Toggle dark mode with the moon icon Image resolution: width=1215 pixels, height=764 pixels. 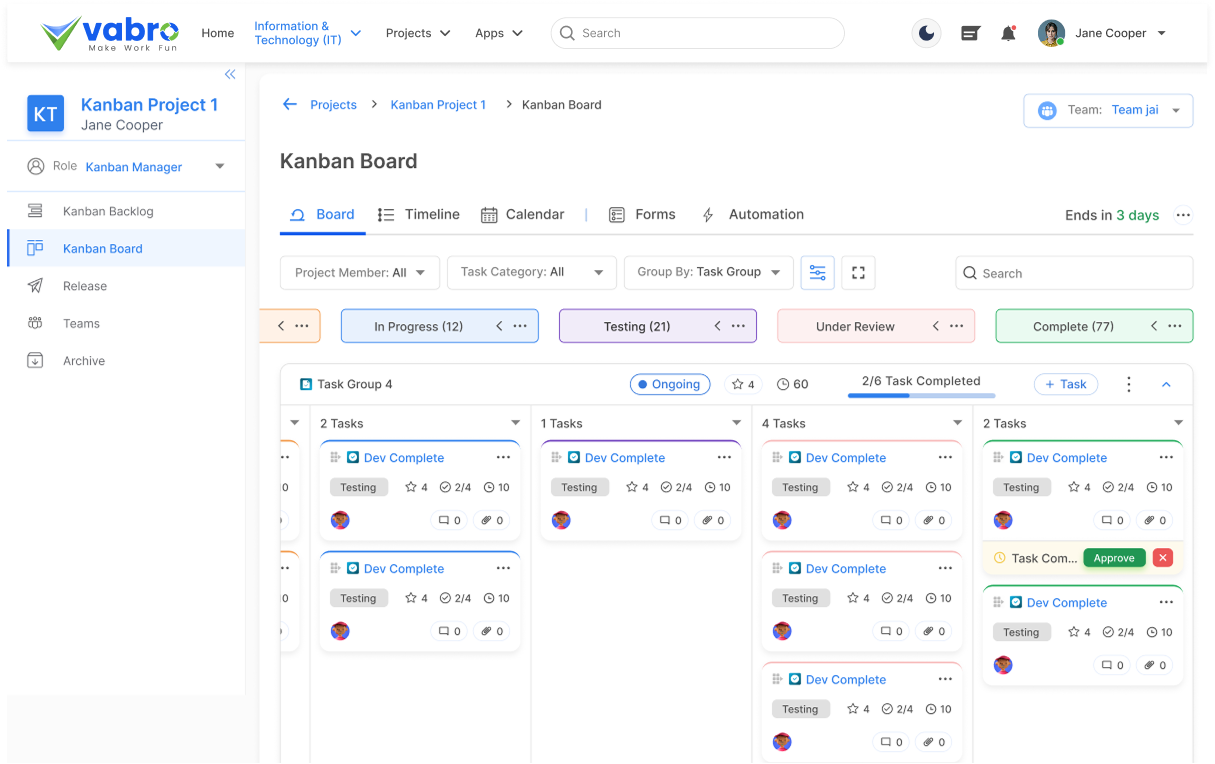pos(926,32)
